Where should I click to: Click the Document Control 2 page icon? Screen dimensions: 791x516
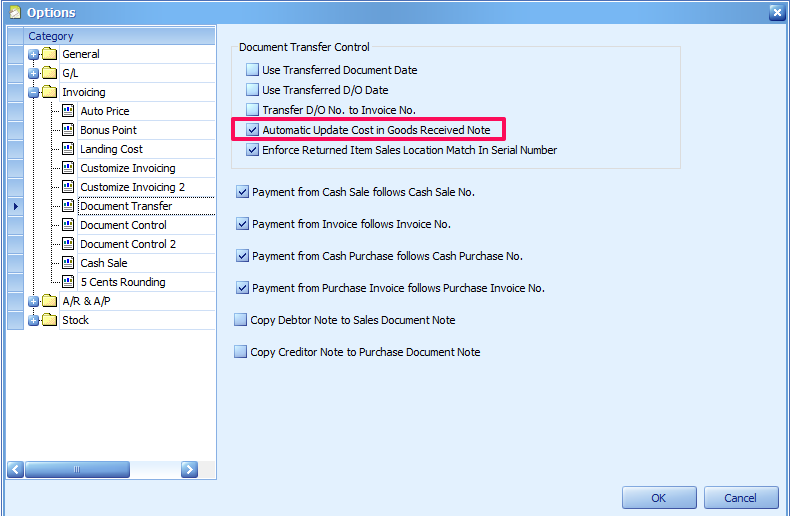(69, 244)
